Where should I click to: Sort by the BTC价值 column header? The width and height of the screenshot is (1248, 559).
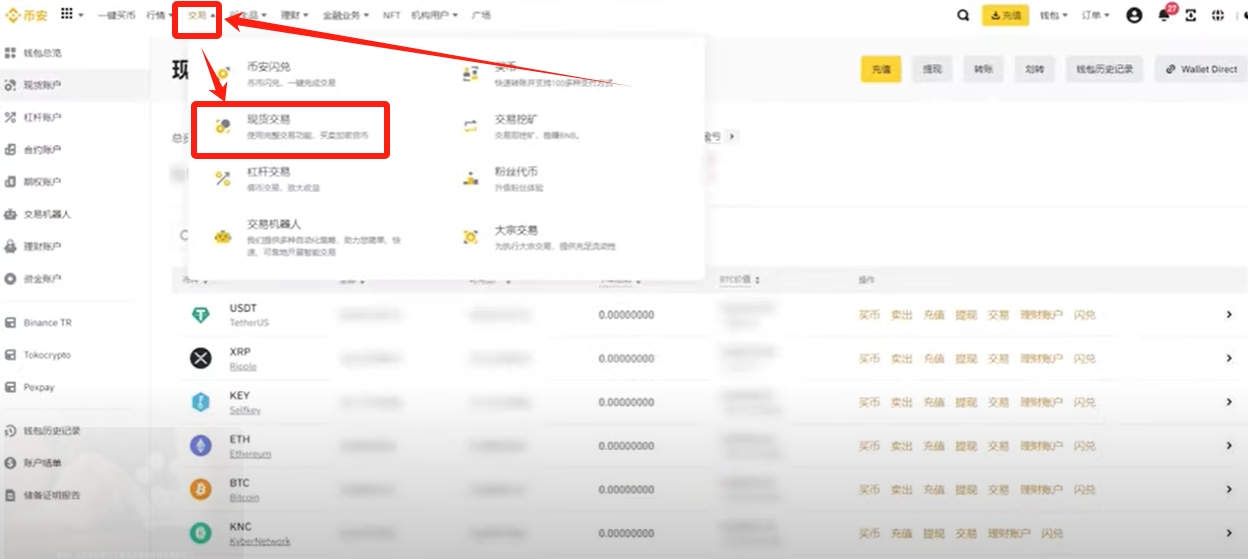click(740, 280)
